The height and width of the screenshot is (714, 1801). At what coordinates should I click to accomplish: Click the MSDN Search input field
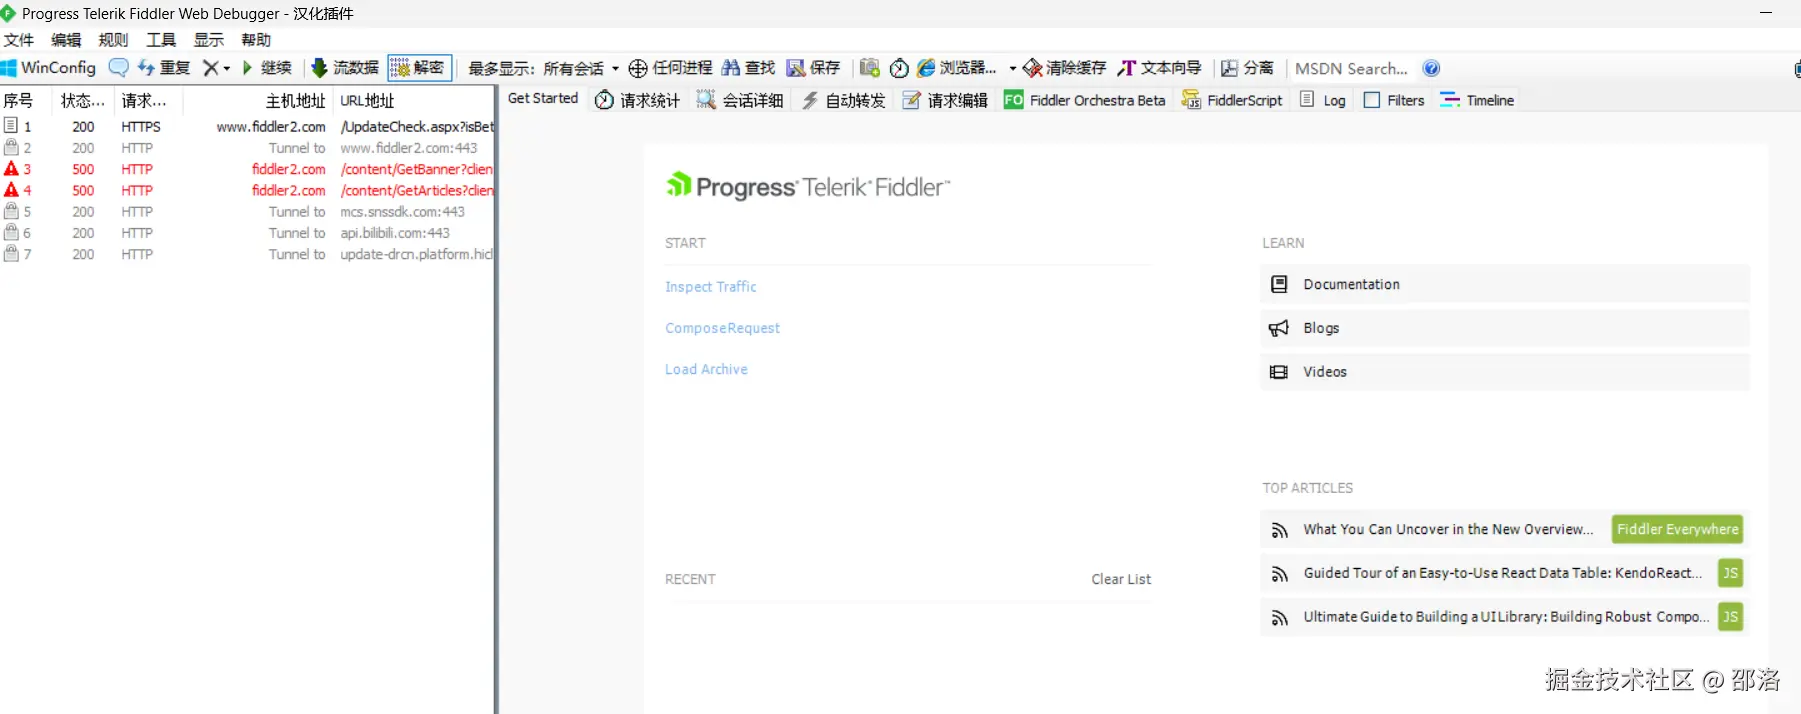[1352, 68]
